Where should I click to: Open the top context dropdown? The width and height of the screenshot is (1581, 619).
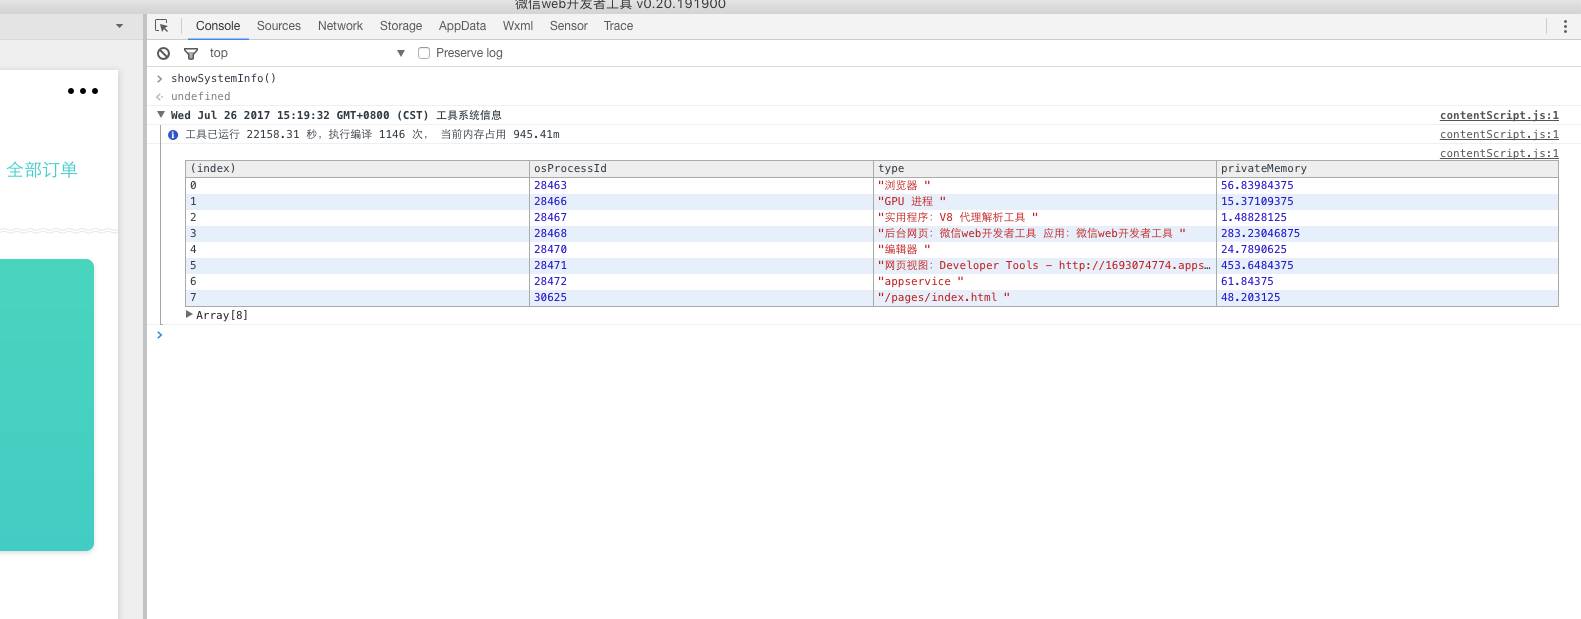click(x=307, y=53)
